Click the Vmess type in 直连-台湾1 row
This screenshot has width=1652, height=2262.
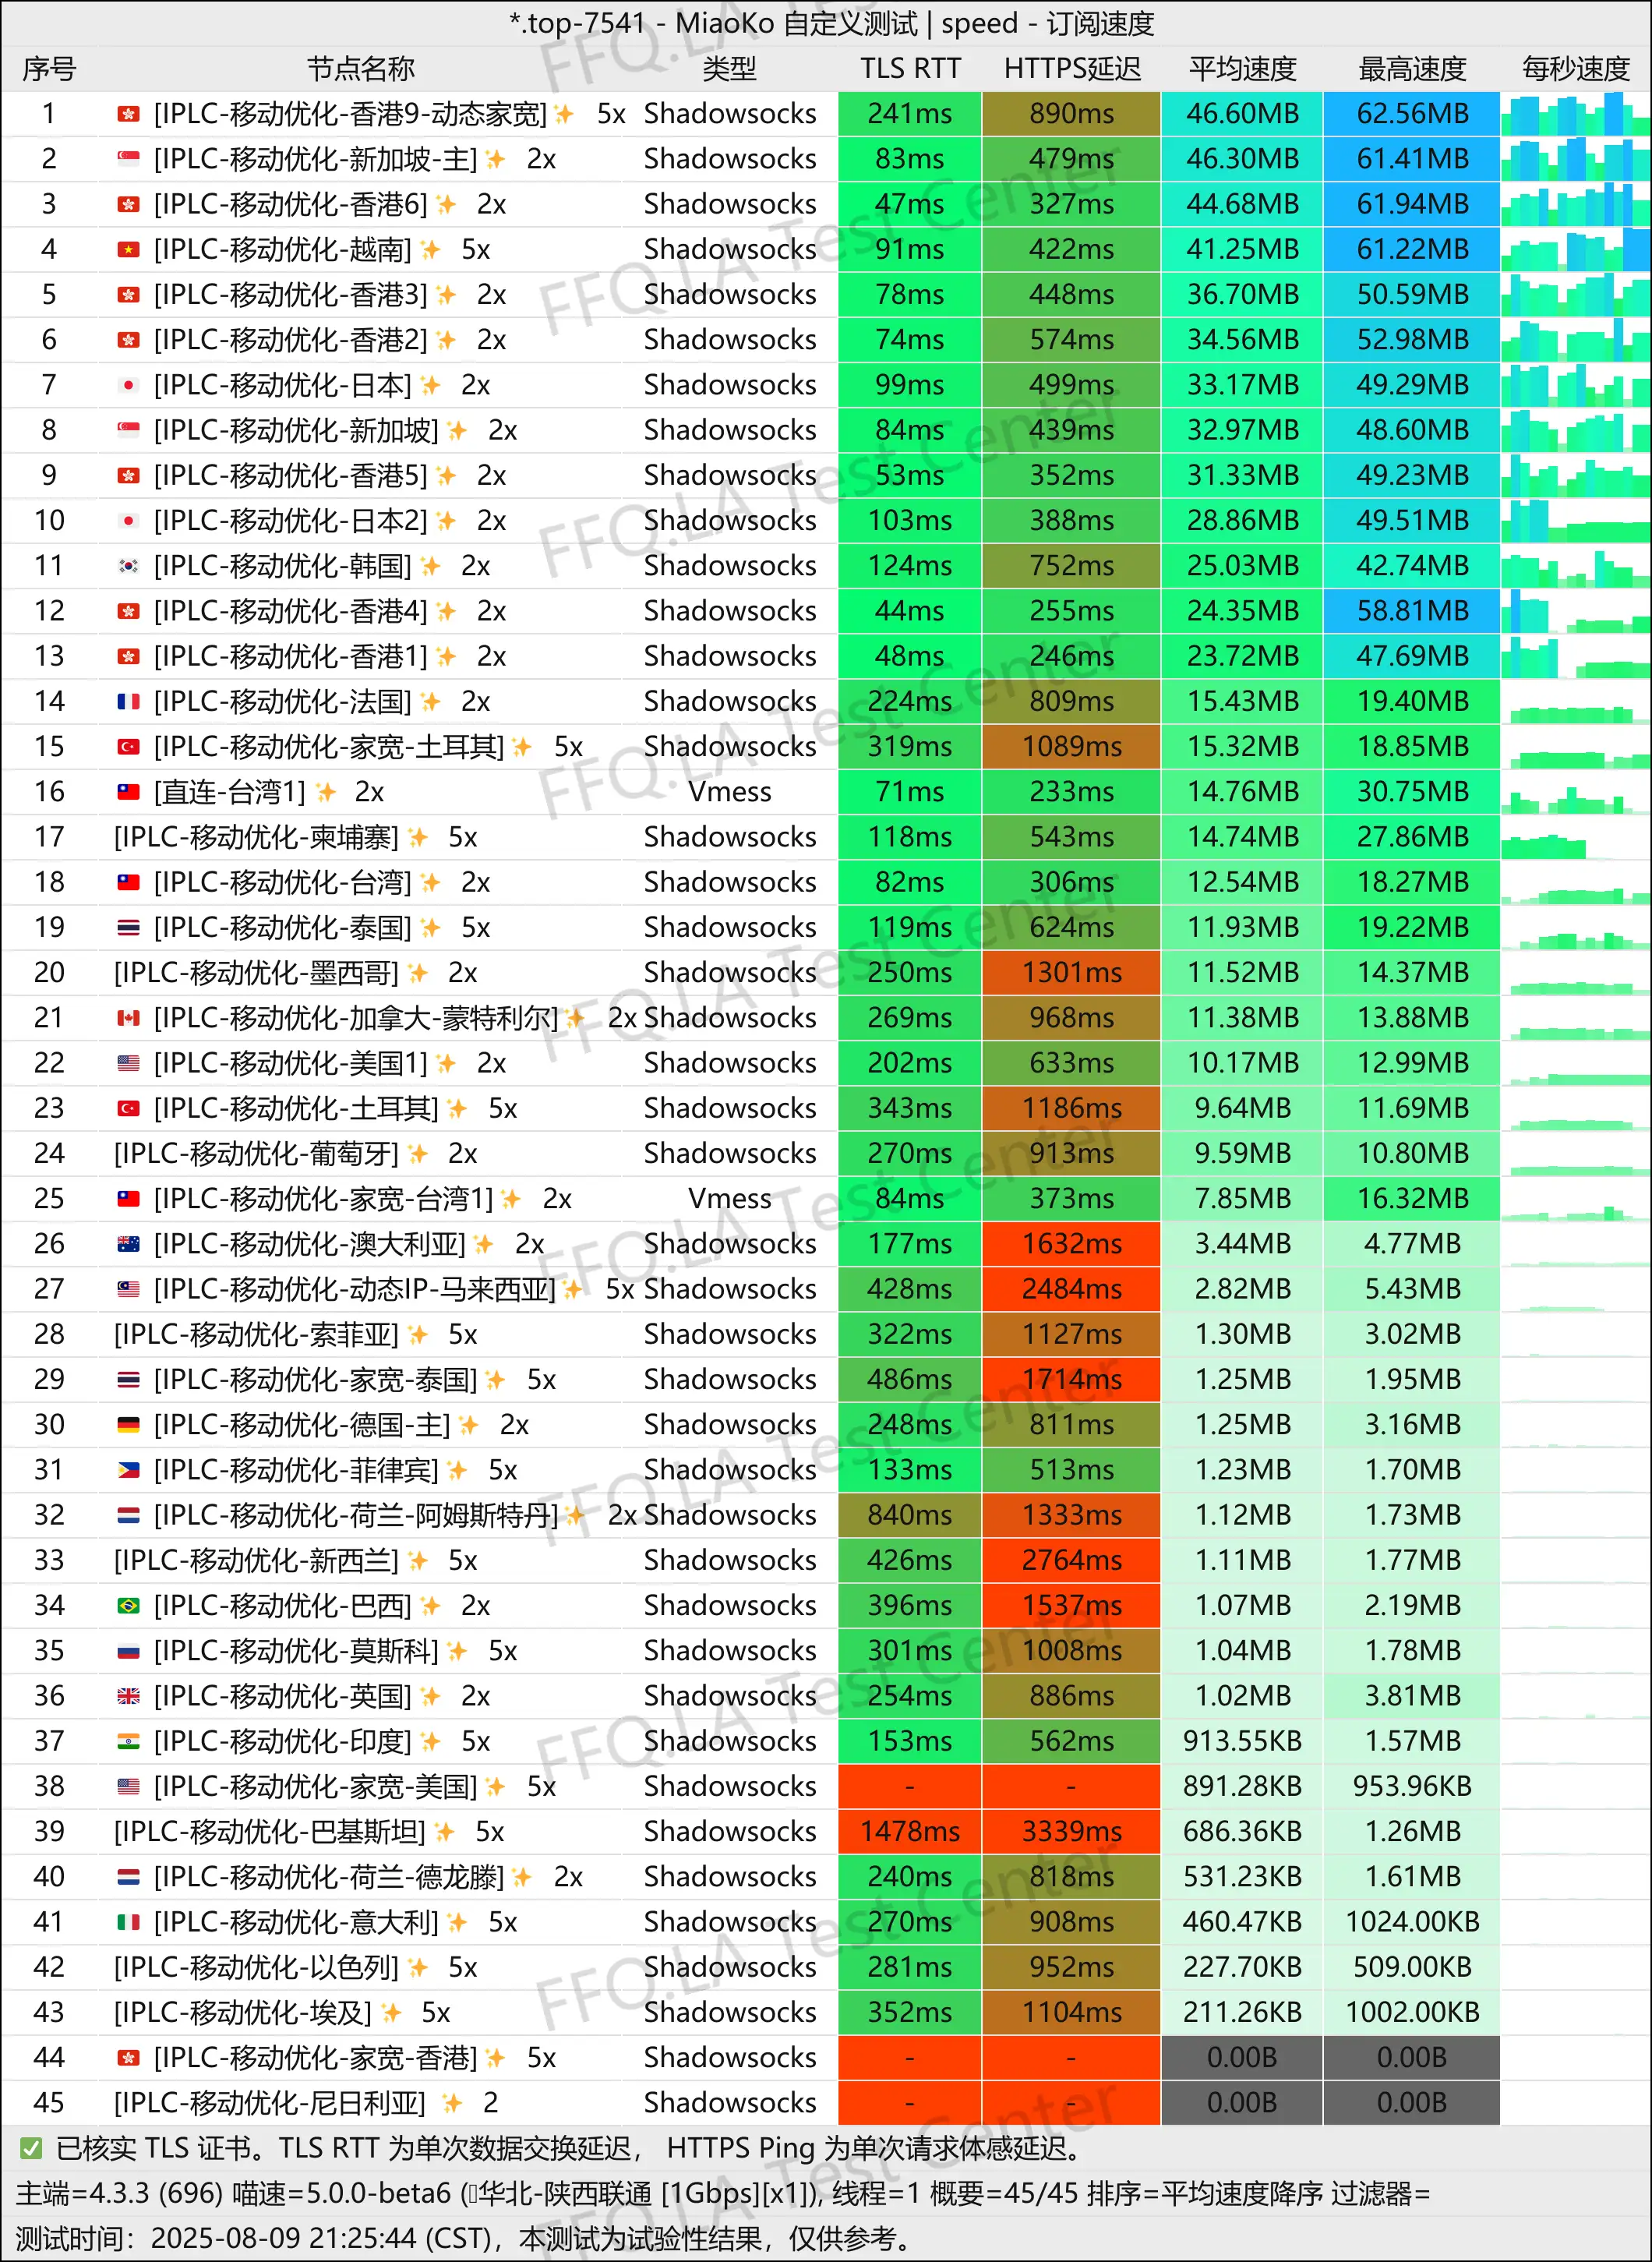click(729, 792)
